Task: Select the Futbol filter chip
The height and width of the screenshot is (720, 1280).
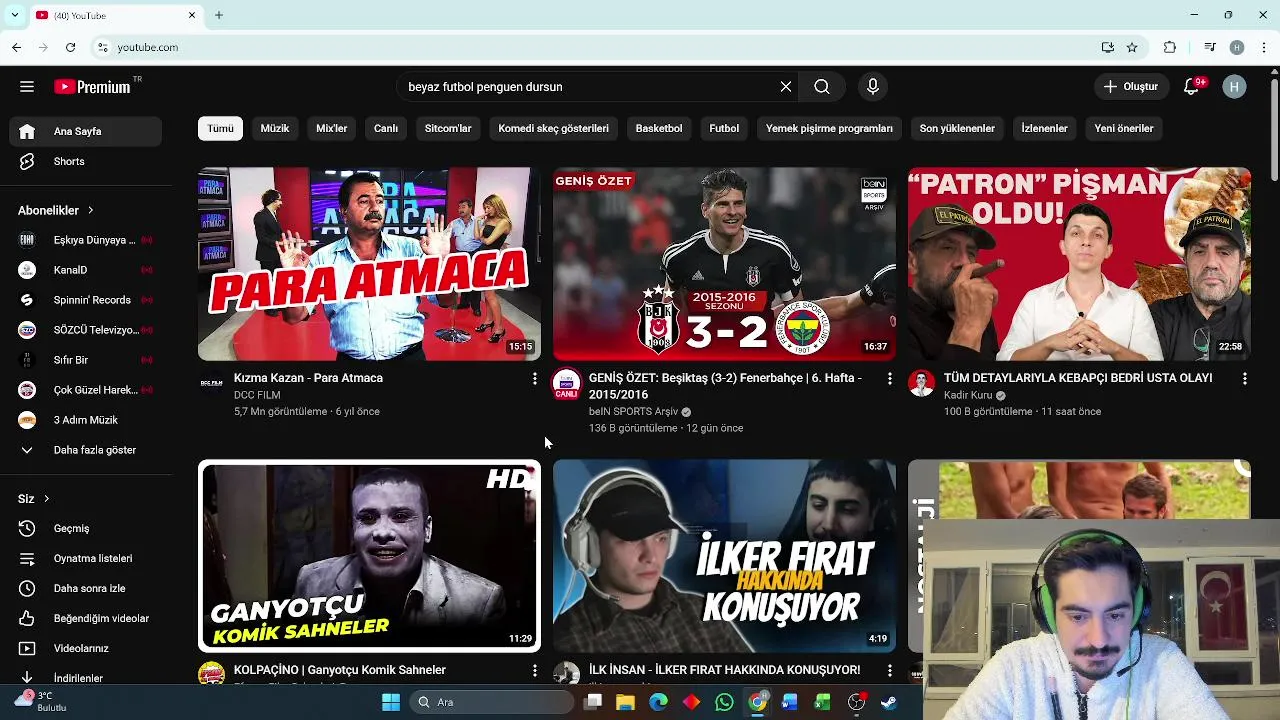Action: click(x=724, y=128)
